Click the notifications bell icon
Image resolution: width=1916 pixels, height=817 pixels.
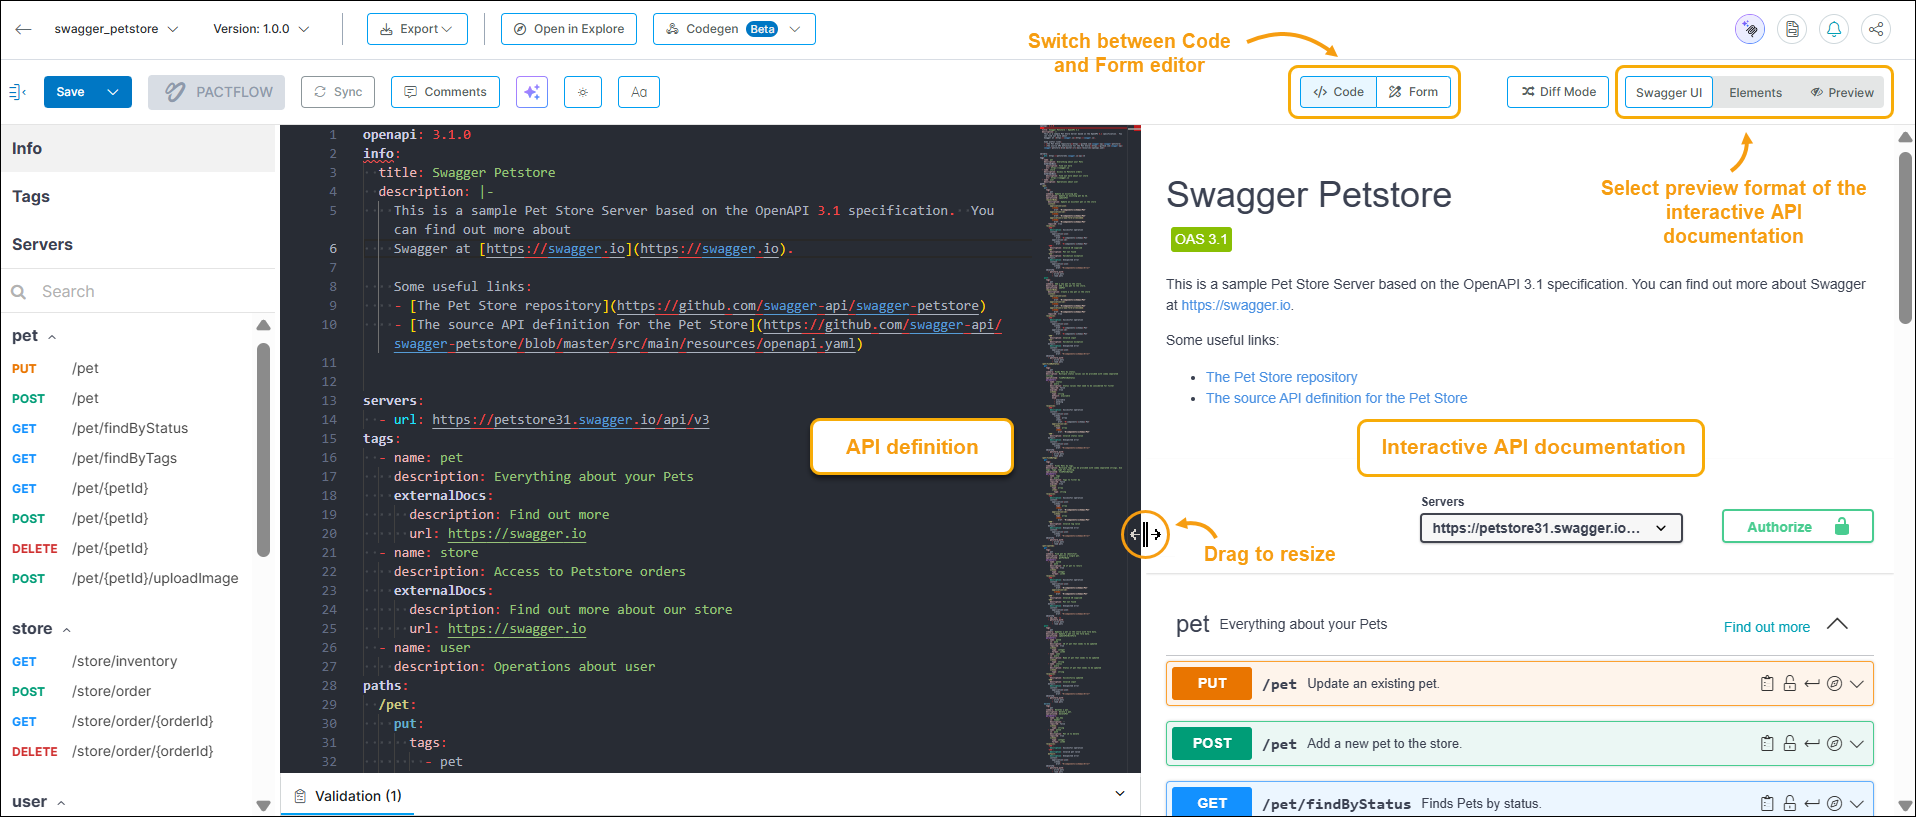pyautogui.click(x=1834, y=29)
